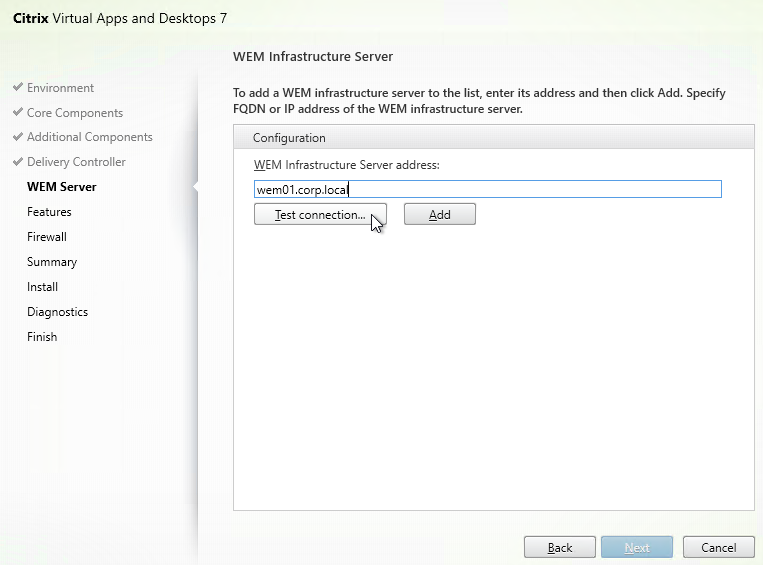
Task: Select the Delivery Controller step
Action: (x=76, y=162)
